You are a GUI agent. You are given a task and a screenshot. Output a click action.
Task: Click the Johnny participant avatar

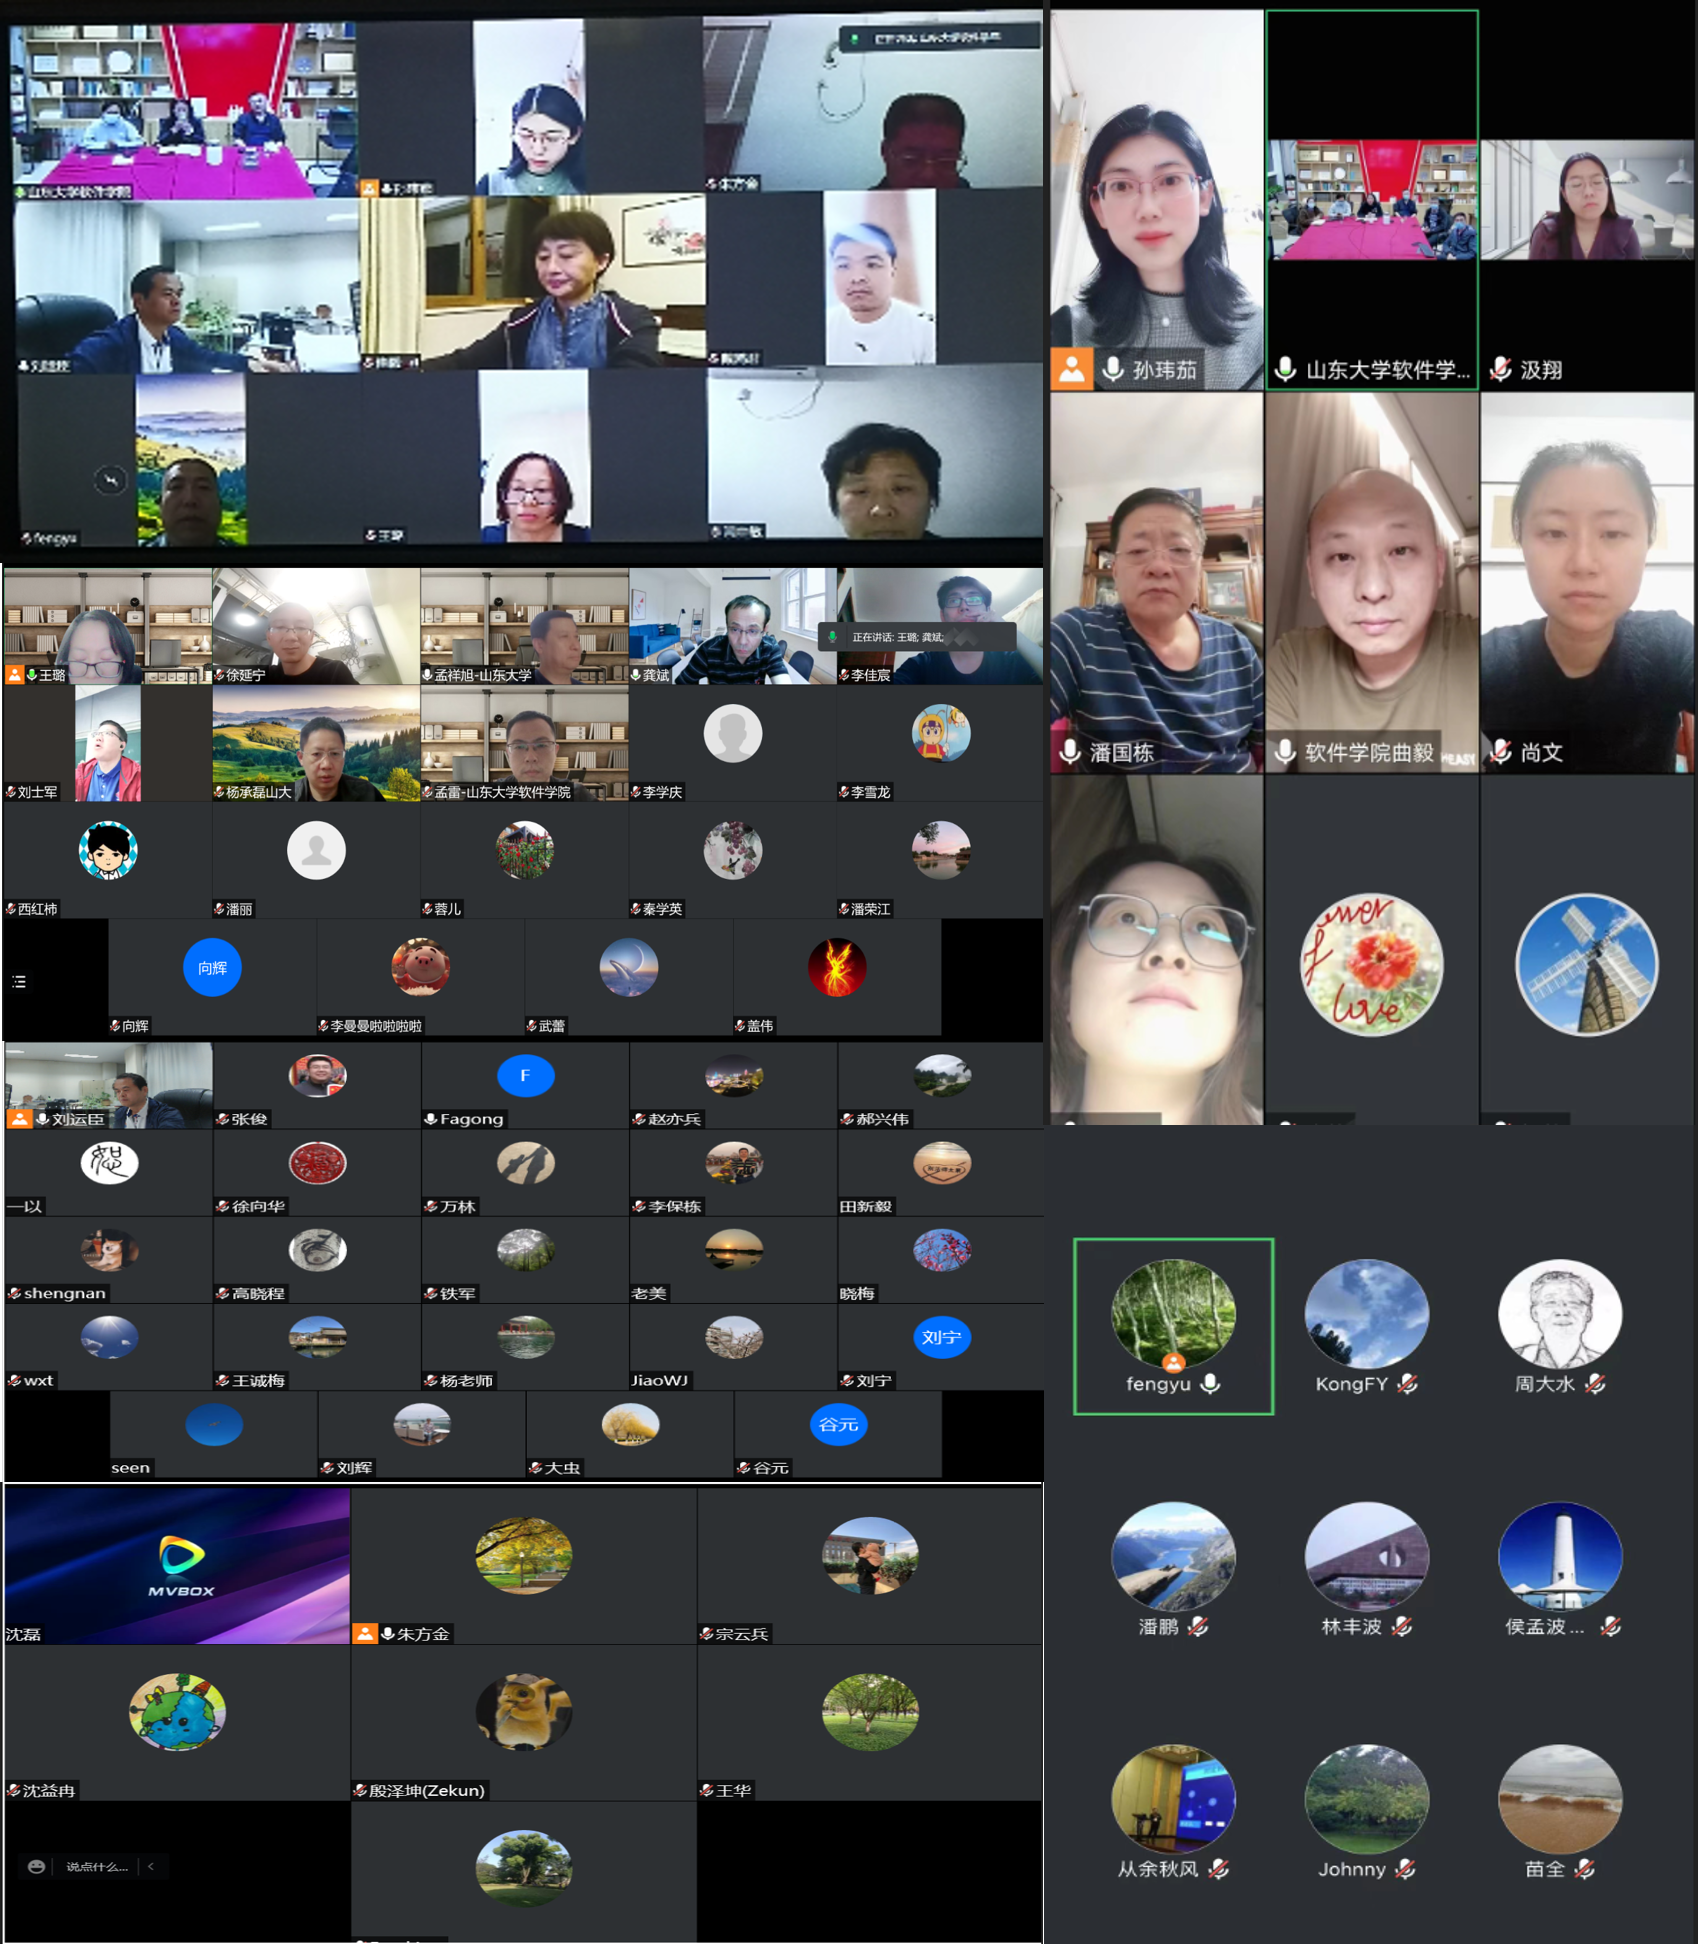[x=1366, y=1799]
